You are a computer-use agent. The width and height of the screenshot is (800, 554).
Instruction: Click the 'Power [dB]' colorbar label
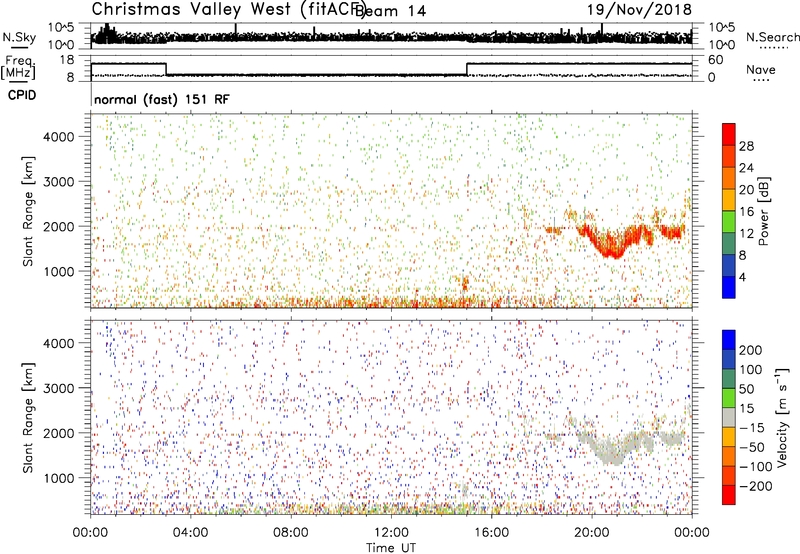click(x=764, y=211)
